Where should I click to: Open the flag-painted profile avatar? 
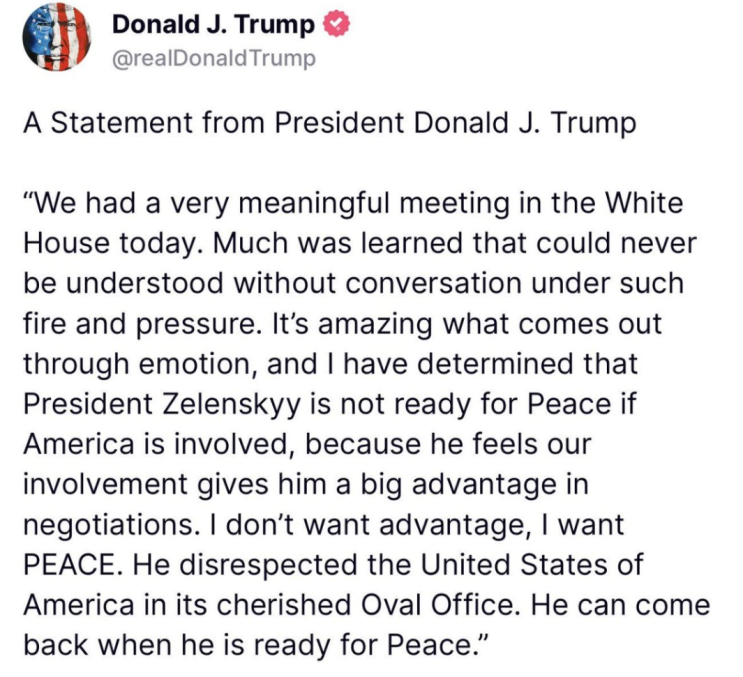[x=57, y=39]
